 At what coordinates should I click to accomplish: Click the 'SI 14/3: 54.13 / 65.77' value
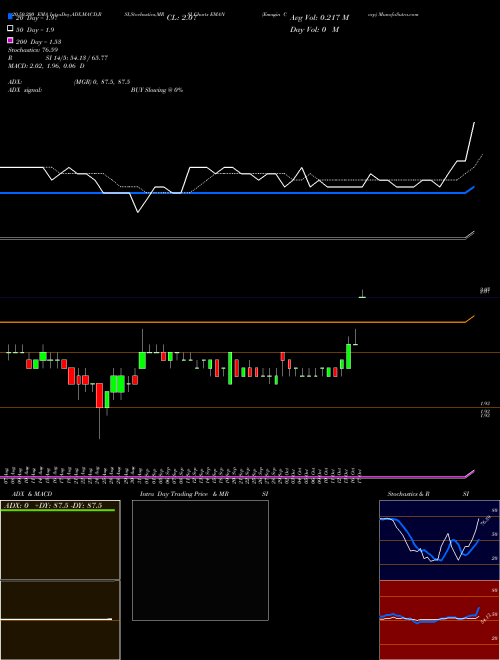pyautogui.click(x=76, y=58)
